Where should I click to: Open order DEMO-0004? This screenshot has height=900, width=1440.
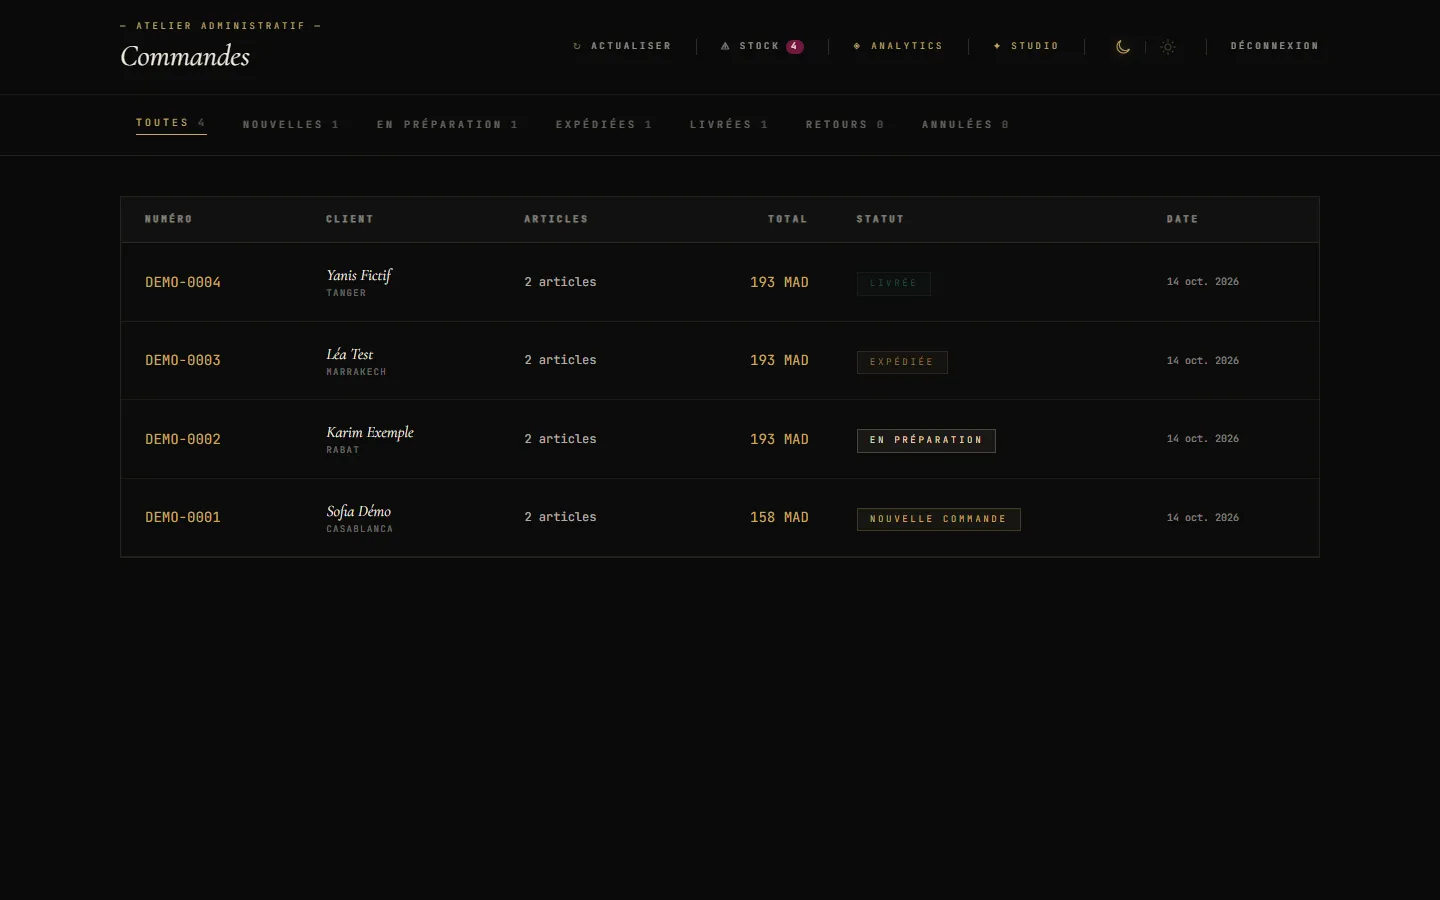tap(183, 282)
